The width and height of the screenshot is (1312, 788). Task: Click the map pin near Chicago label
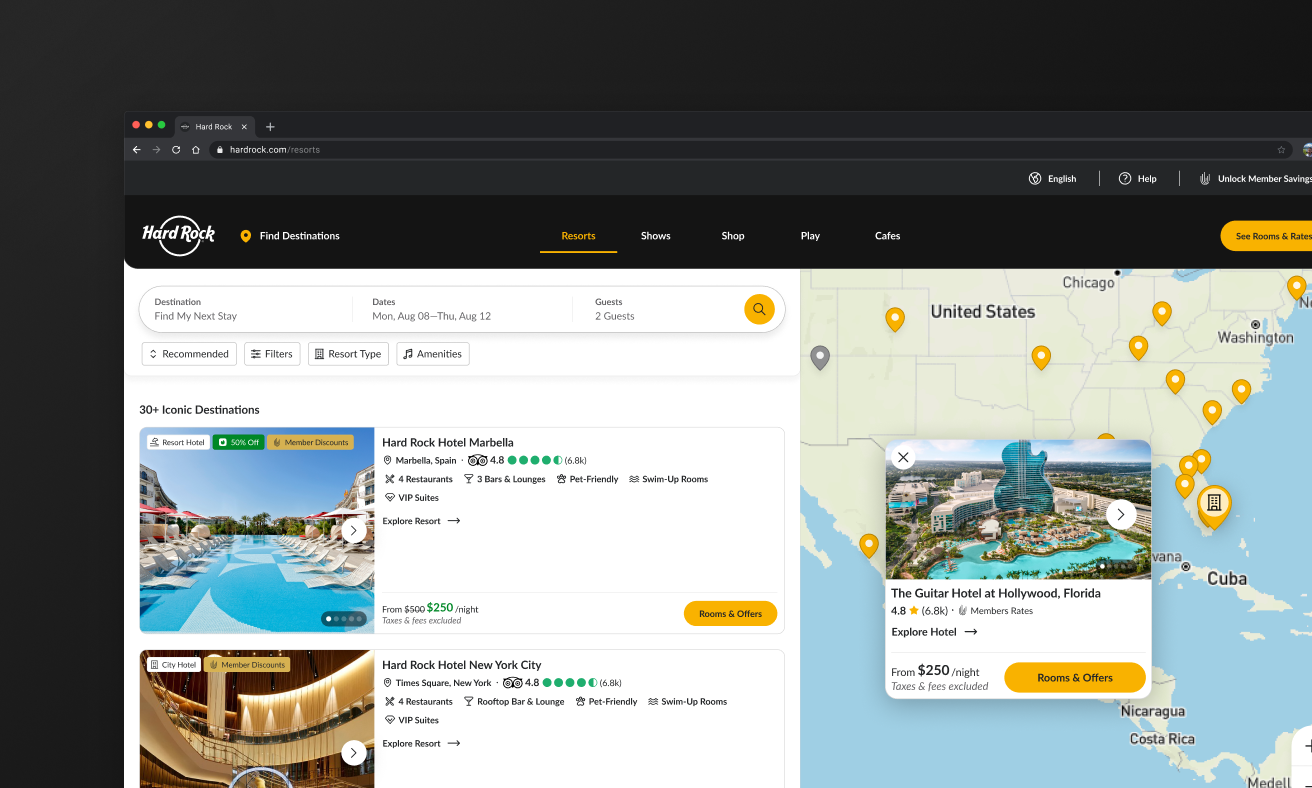click(x=1161, y=313)
